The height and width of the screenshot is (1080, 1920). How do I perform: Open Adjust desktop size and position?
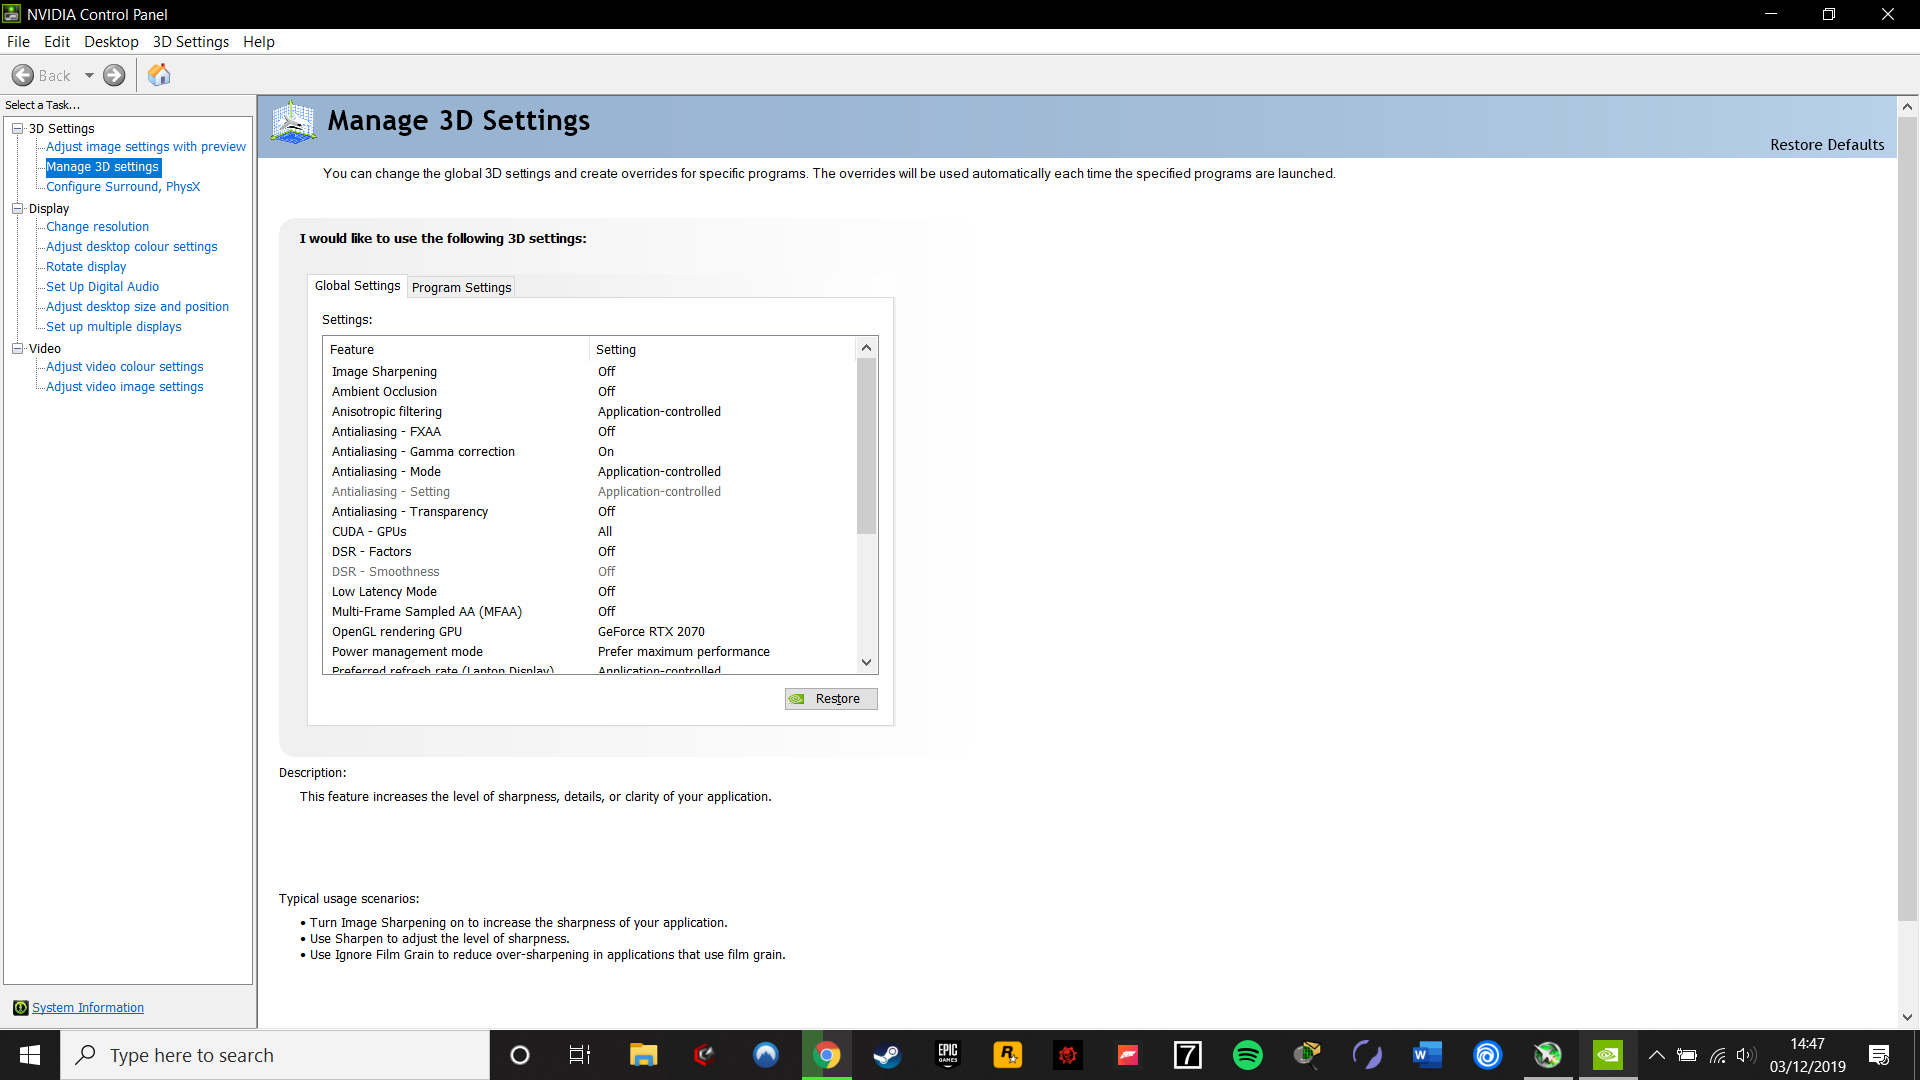pyautogui.click(x=137, y=307)
